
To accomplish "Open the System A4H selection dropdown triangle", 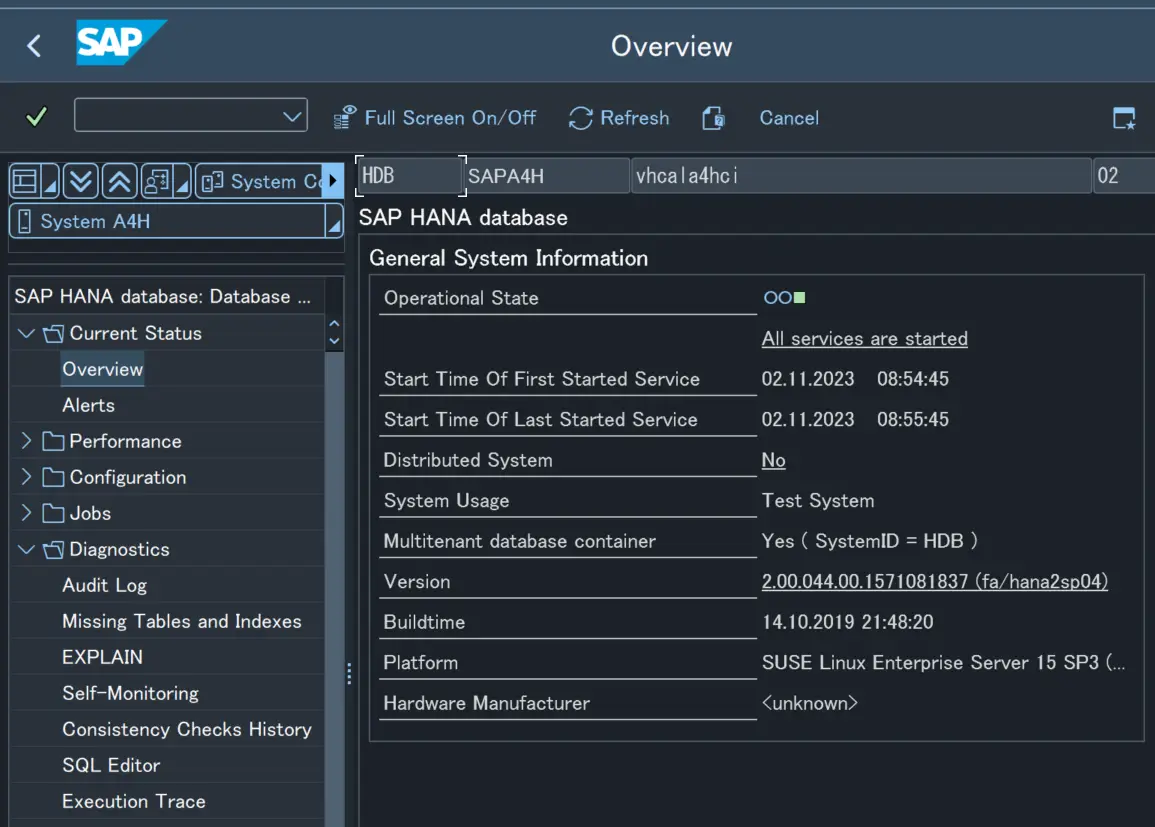I will click(334, 221).
